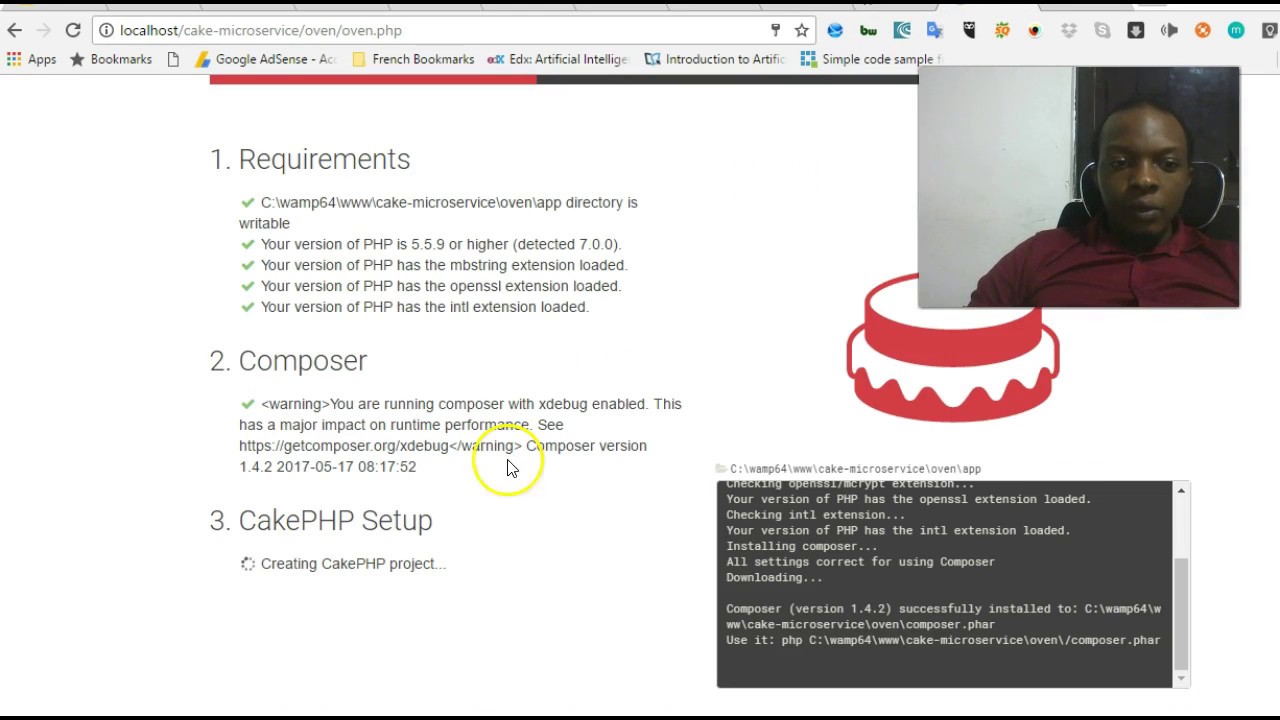Viewport: 1280px width, 720px height.
Task: Click the 'Installing composer...' console line
Action: 802,546
